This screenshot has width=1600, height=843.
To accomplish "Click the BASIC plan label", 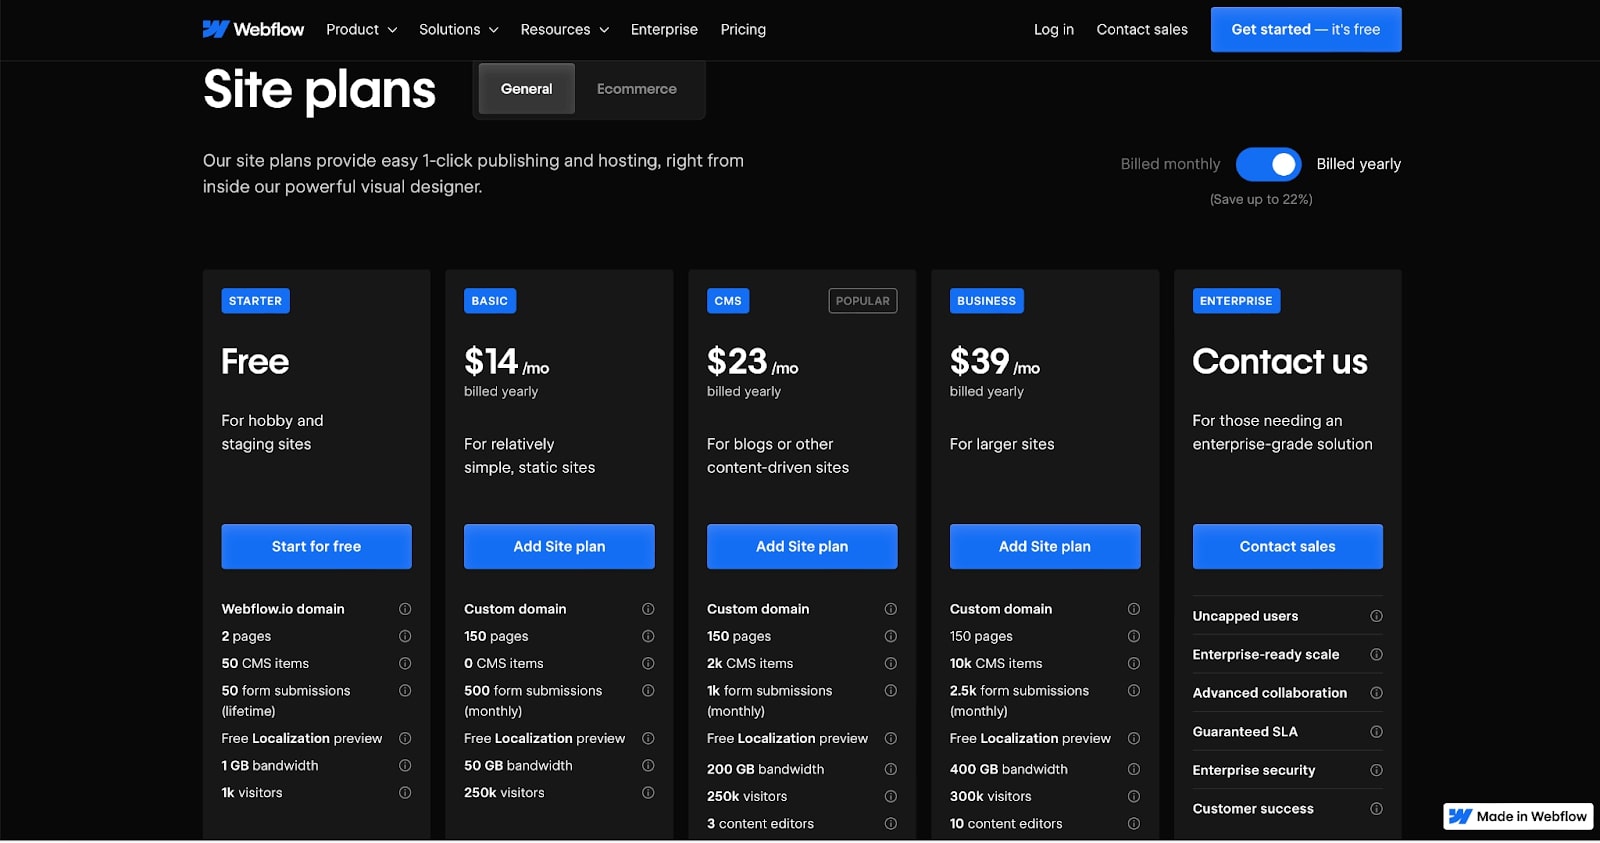I will pos(490,301).
